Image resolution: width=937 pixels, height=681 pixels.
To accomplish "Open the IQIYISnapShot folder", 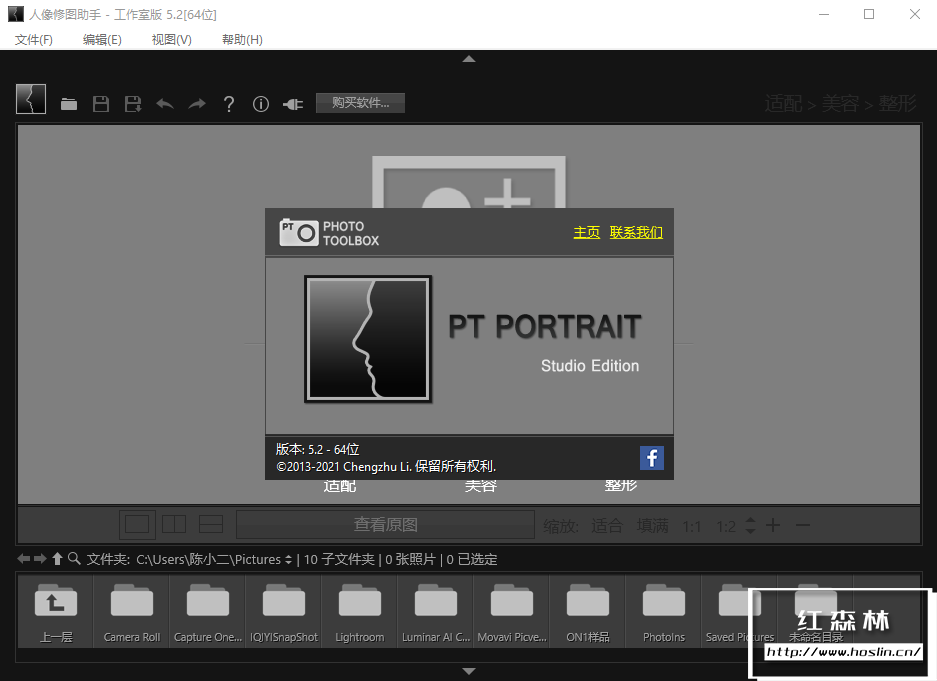I will (284, 612).
